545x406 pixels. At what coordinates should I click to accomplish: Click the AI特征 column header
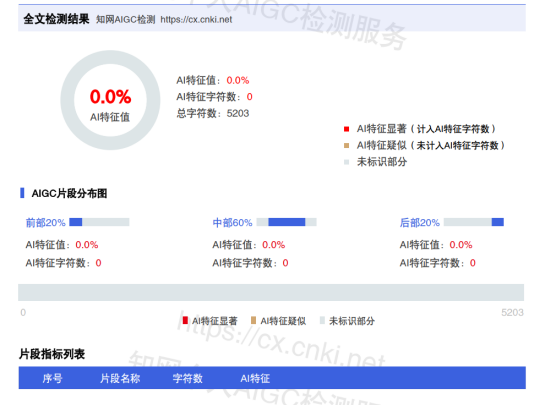click(x=255, y=378)
